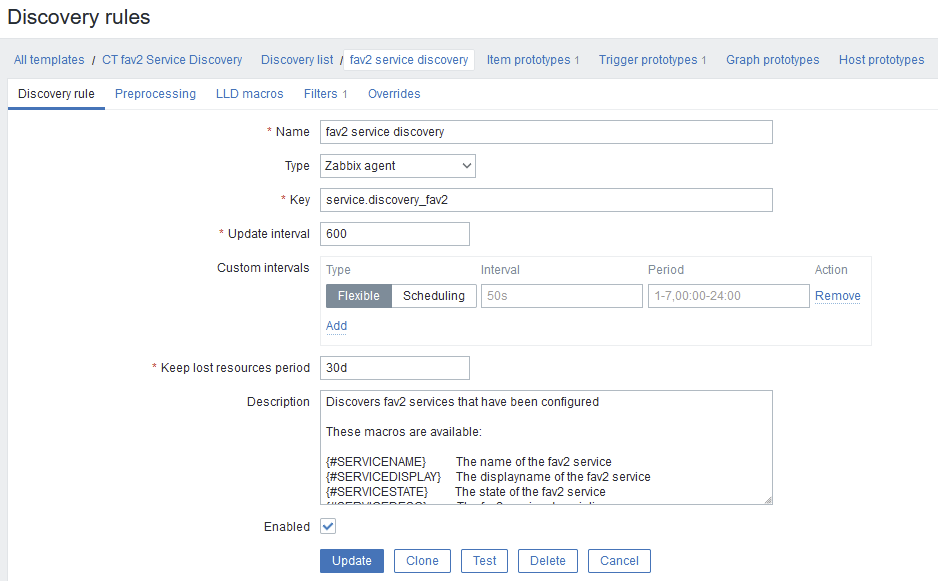Click the Clone button

(422, 561)
